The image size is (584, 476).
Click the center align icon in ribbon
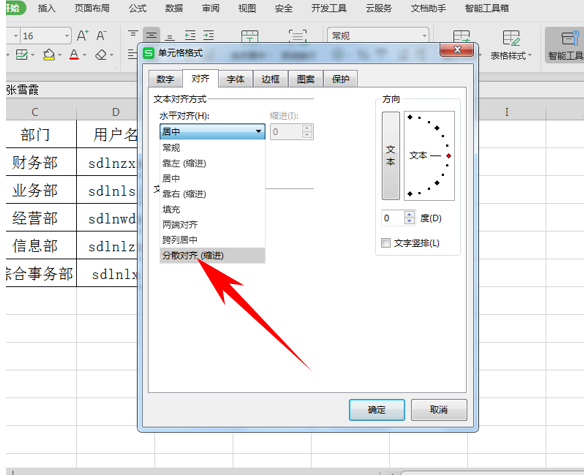click(x=151, y=35)
